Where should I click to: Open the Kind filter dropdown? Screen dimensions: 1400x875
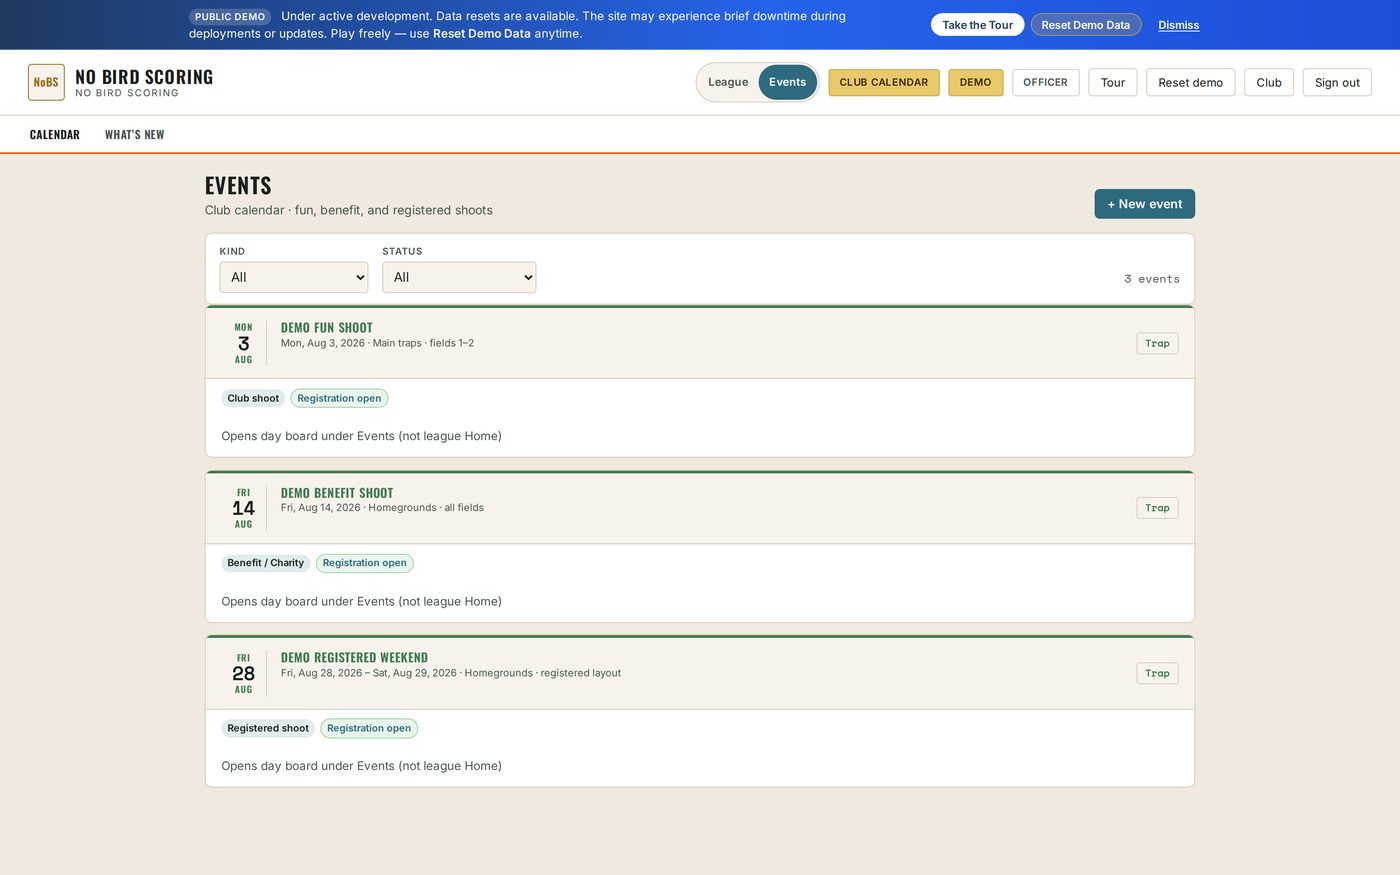[294, 277]
